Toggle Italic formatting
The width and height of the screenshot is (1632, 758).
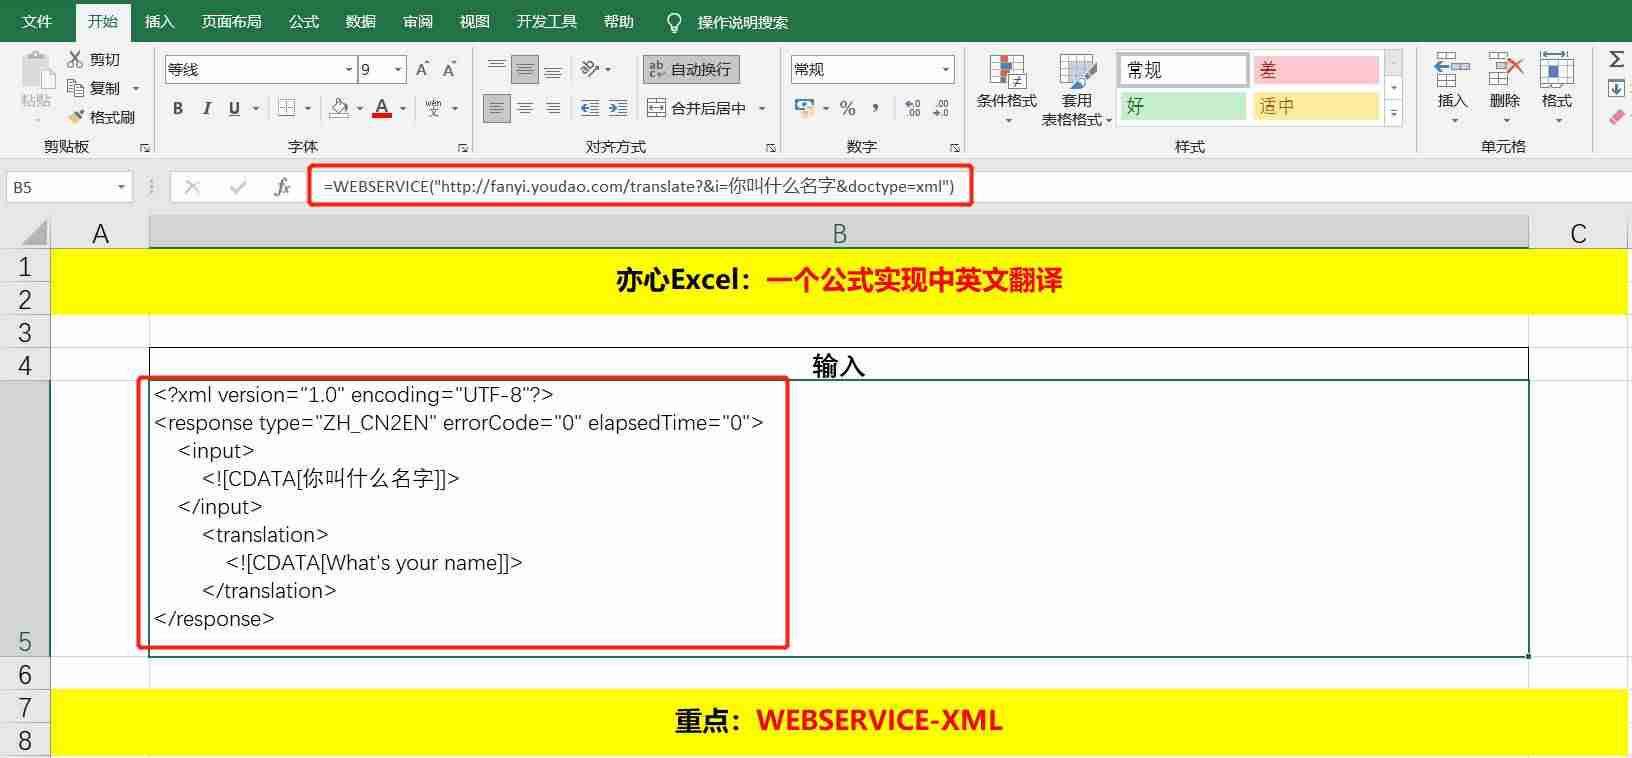206,108
